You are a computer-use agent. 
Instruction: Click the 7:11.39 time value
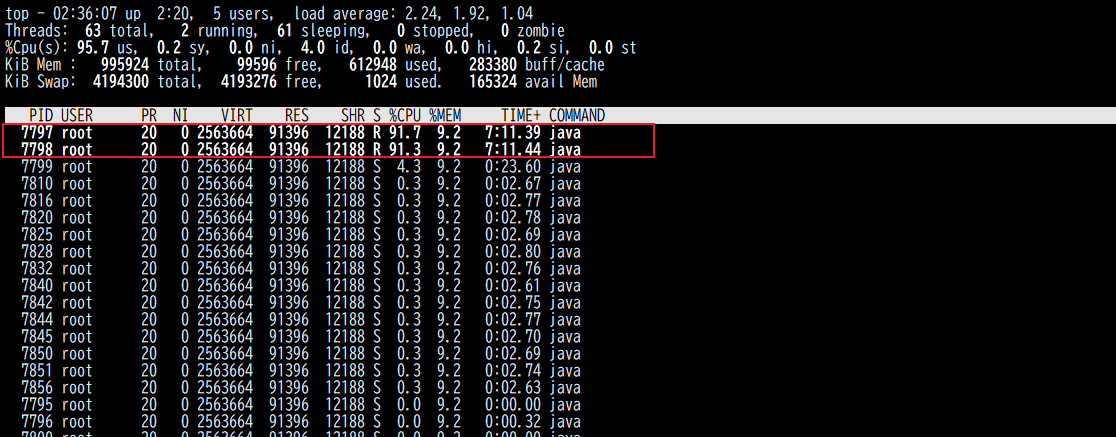coord(512,132)
